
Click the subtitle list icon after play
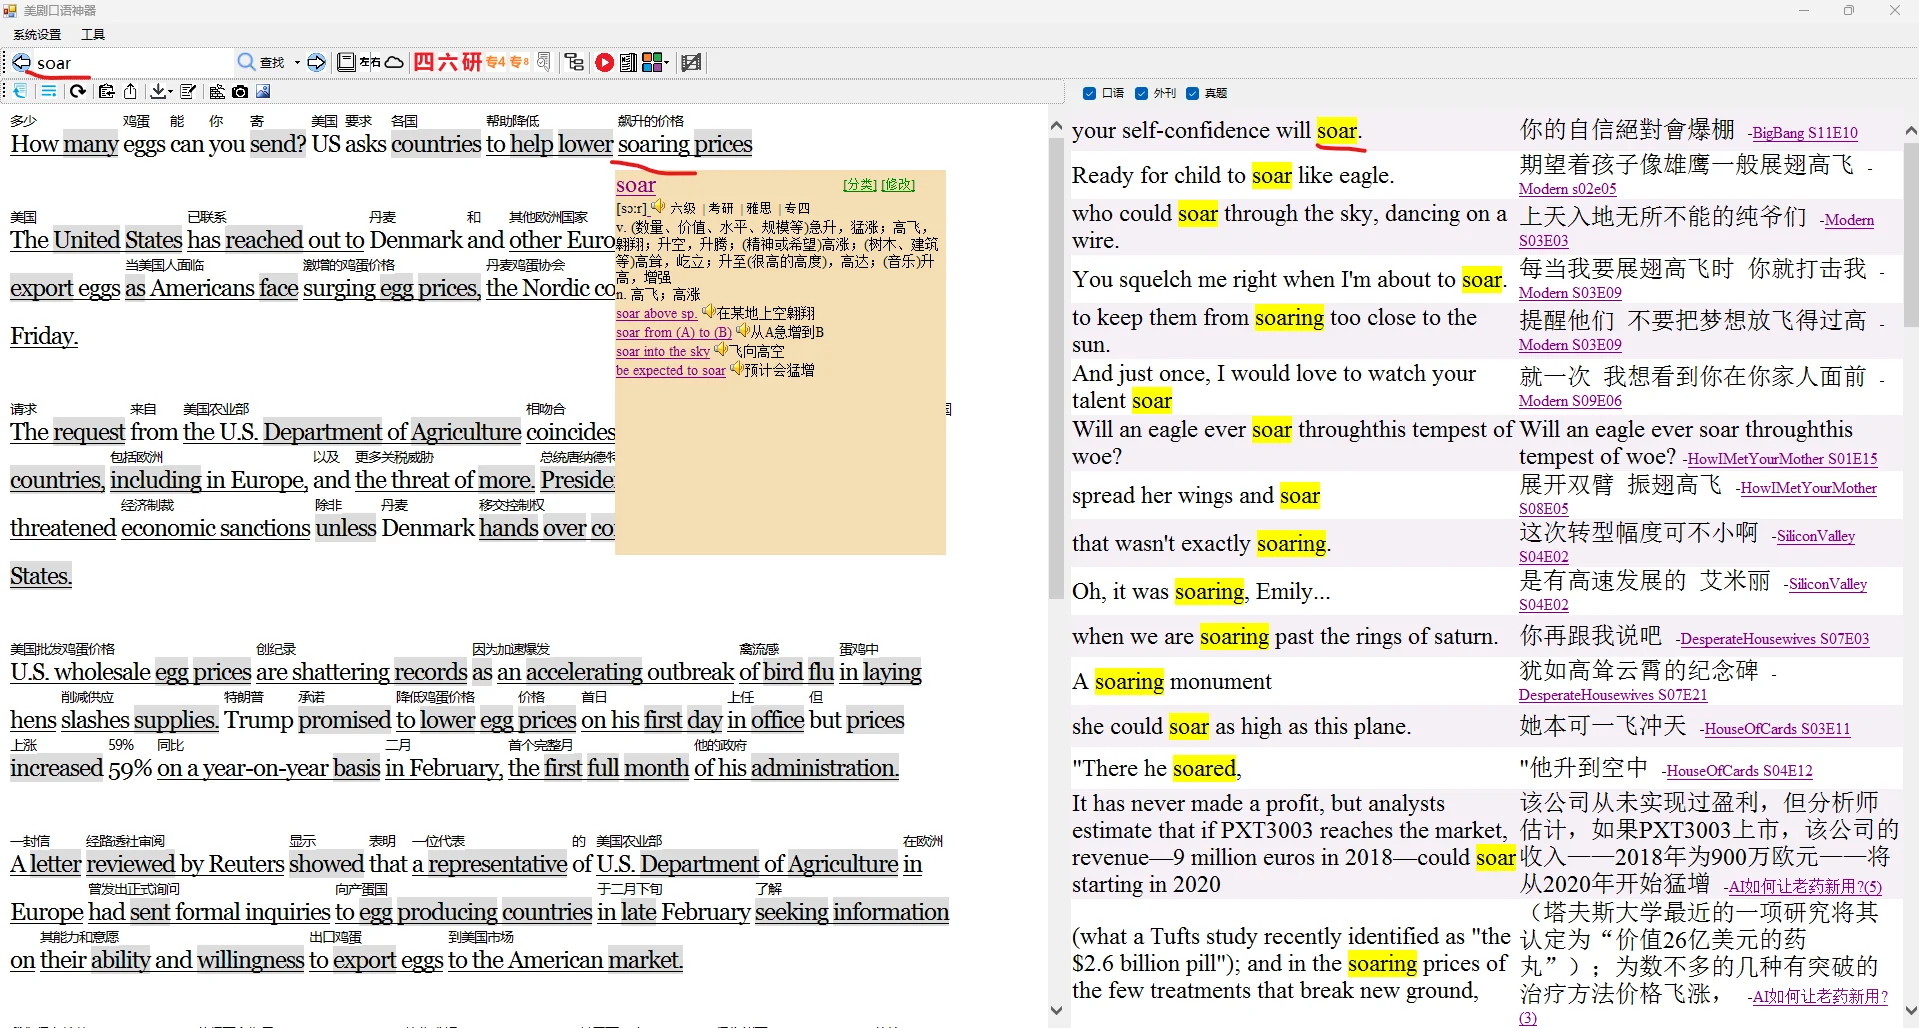tap(628, 62)
